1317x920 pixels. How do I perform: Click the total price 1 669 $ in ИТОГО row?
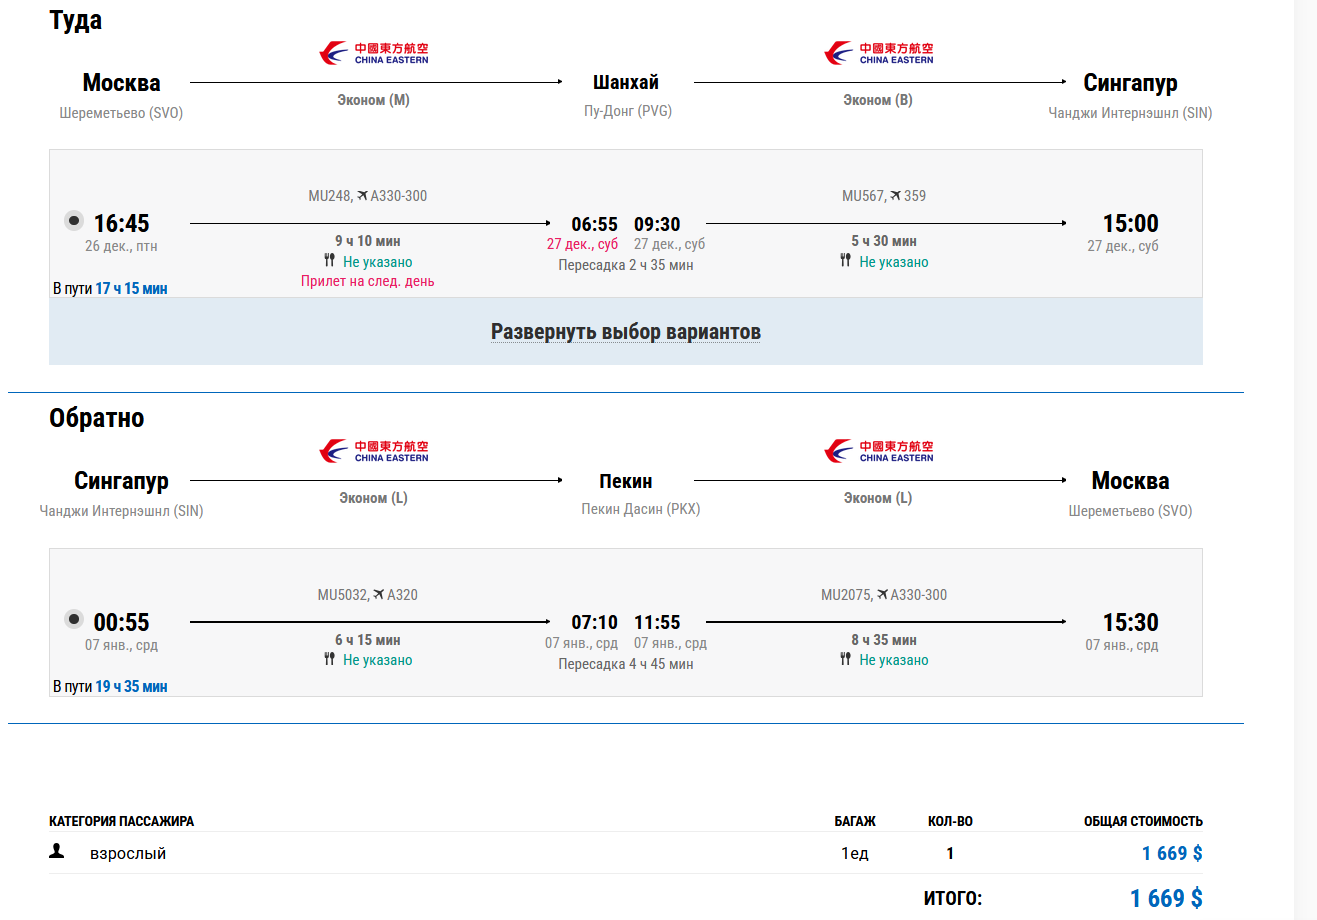(1166, 898)
